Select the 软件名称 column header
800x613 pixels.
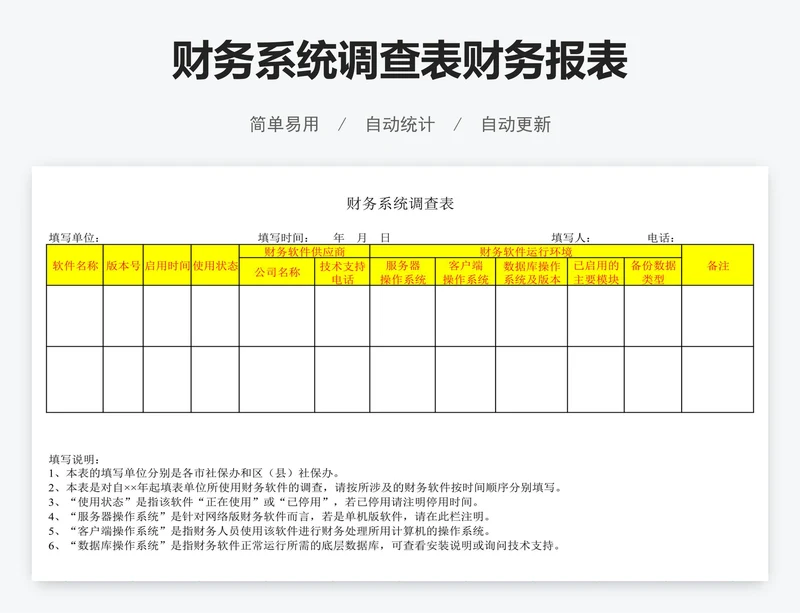tap(75, 265)
